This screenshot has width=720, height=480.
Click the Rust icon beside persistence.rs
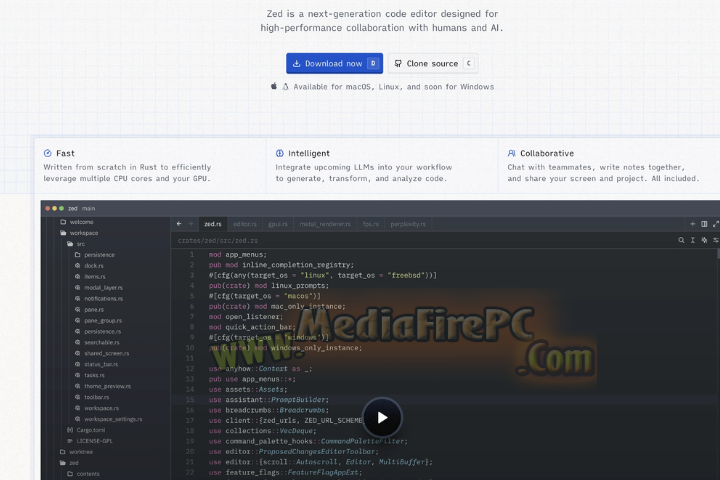click(x=78, y=332)
